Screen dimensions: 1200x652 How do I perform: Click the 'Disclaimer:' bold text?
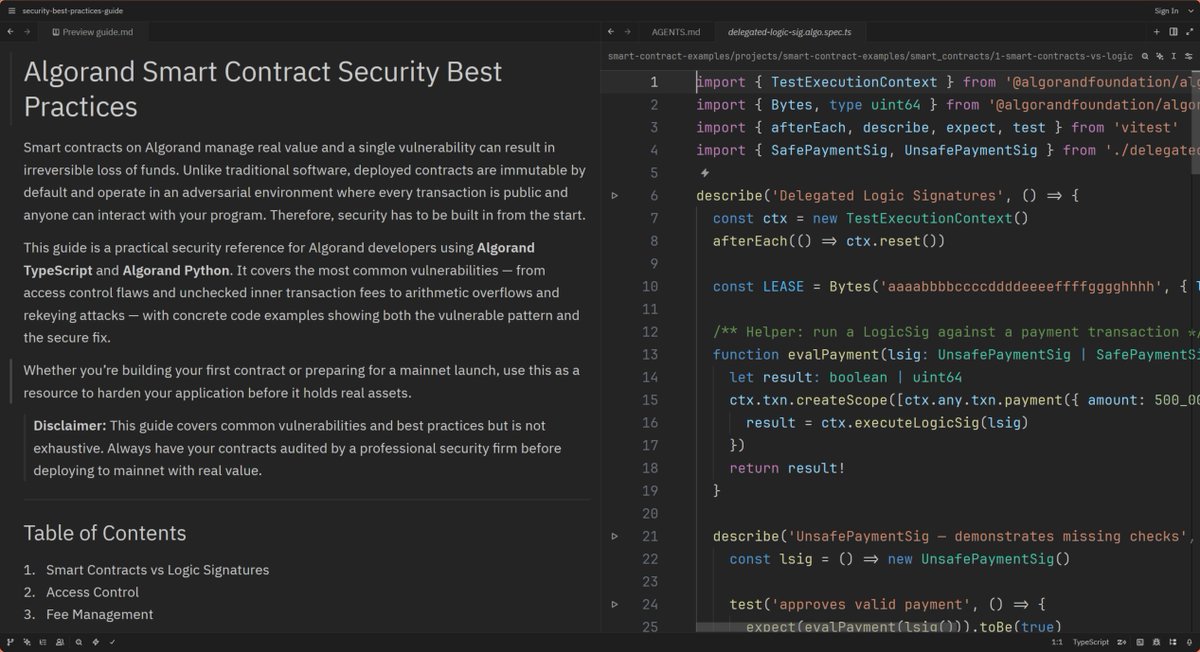[x=70, y=425]
